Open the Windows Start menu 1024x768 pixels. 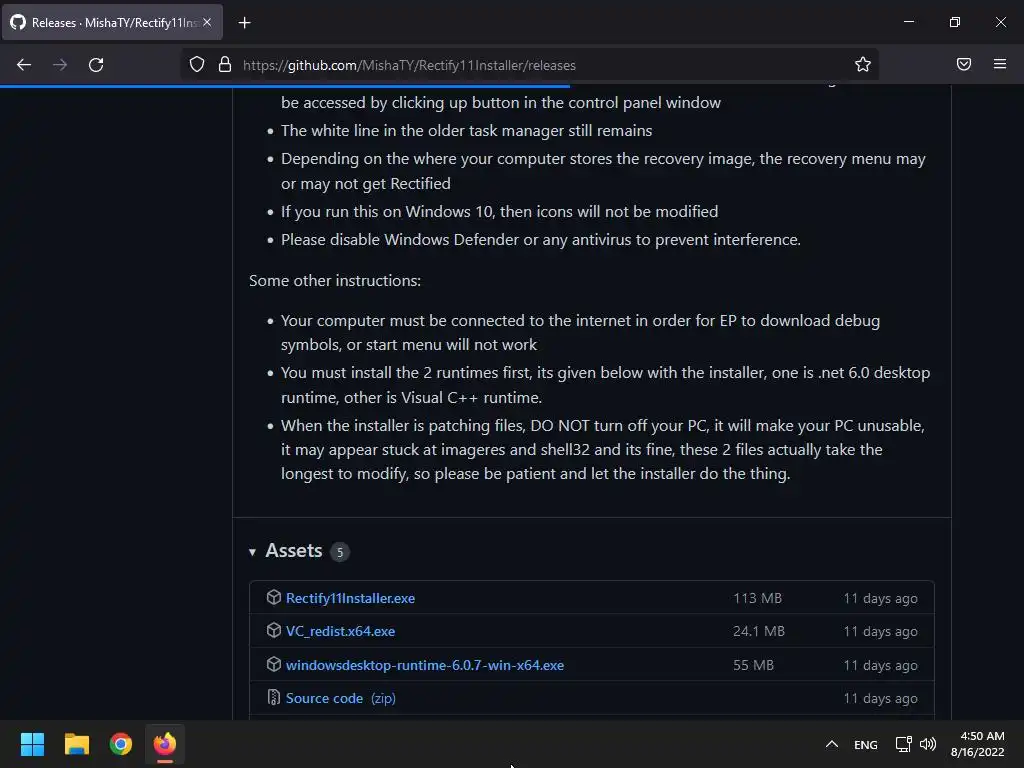33,744
